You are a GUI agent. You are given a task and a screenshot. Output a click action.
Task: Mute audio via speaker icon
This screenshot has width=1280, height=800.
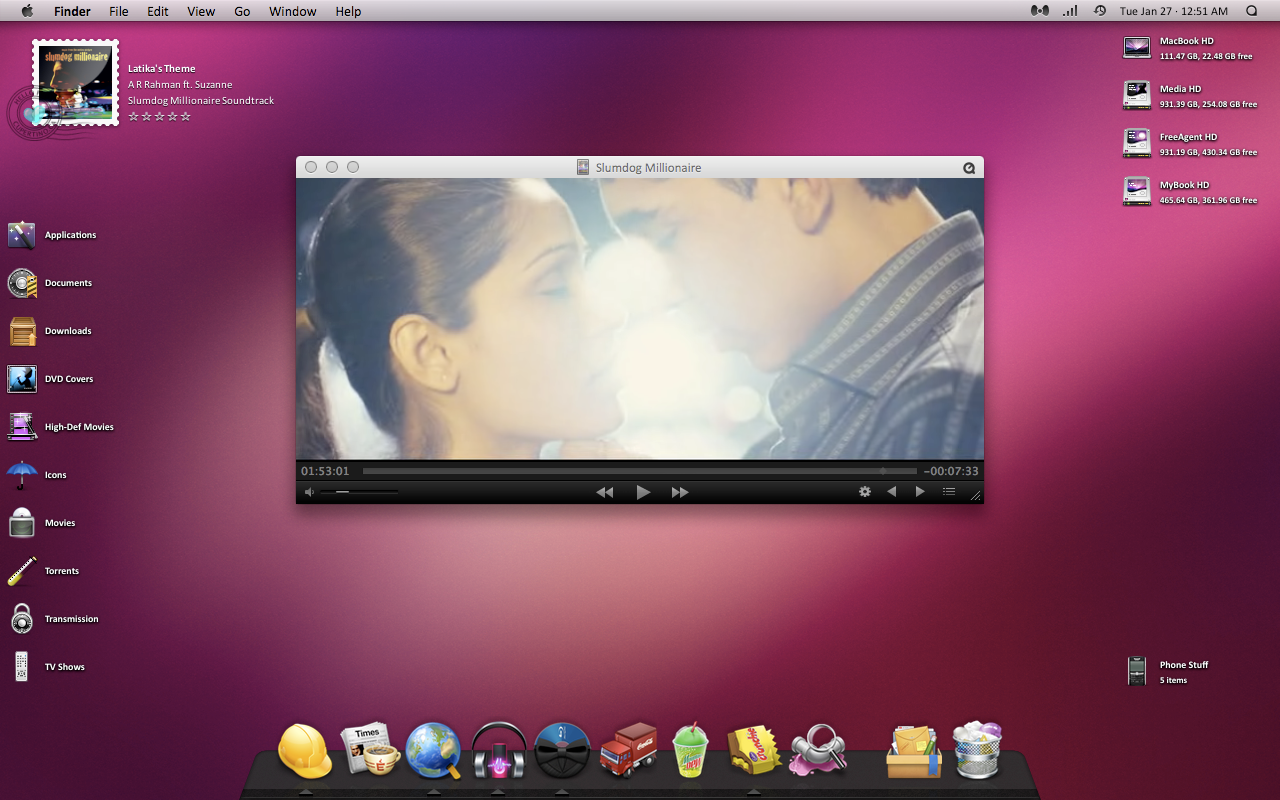point(309,492)
